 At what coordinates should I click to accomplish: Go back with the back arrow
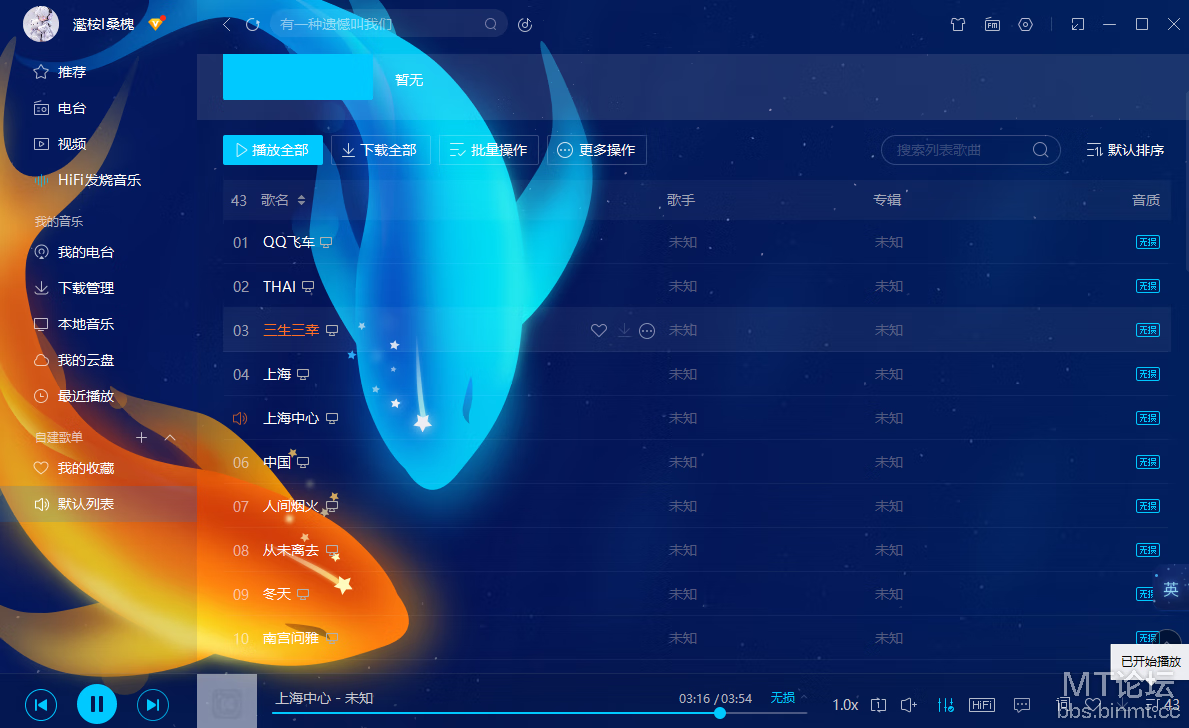(227, 24)
